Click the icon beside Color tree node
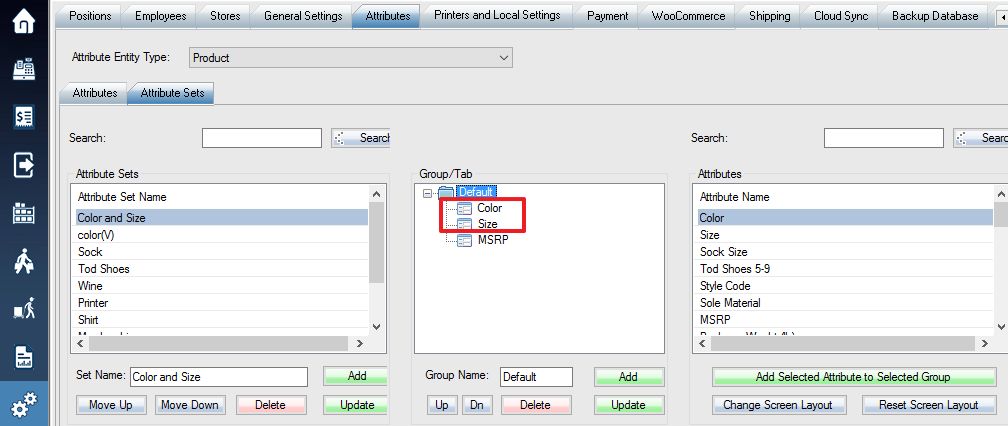The height and width of the screenshot is (426, 1008). pos(465,208)
